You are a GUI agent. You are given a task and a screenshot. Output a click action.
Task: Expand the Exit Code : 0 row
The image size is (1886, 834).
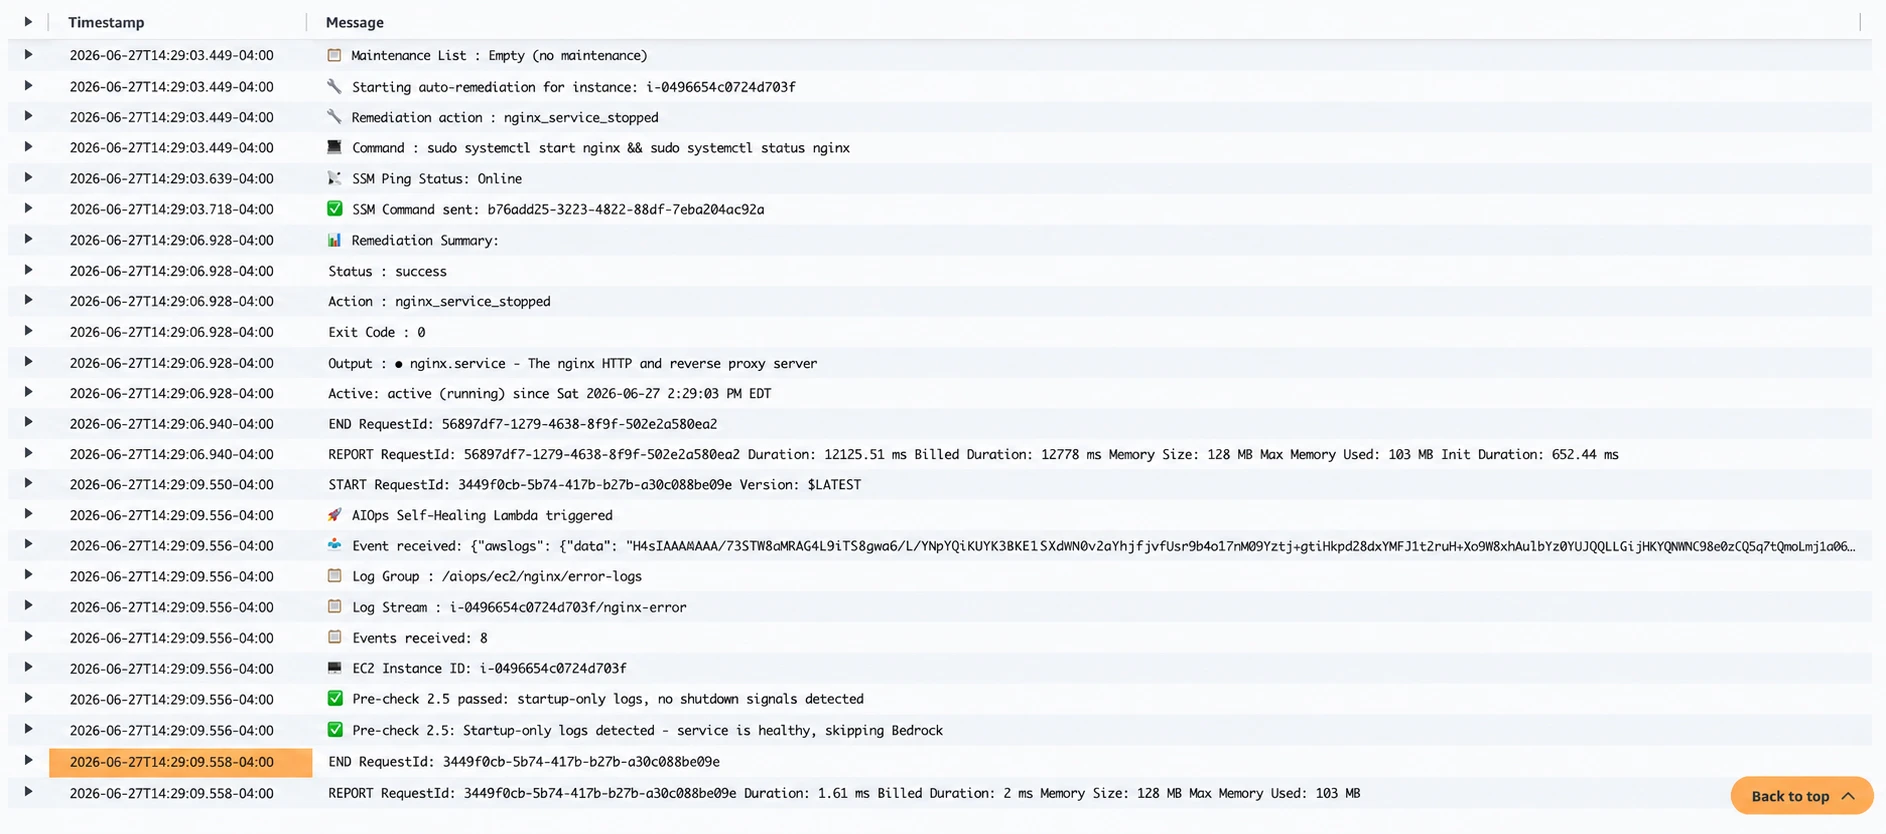point(28,331)
